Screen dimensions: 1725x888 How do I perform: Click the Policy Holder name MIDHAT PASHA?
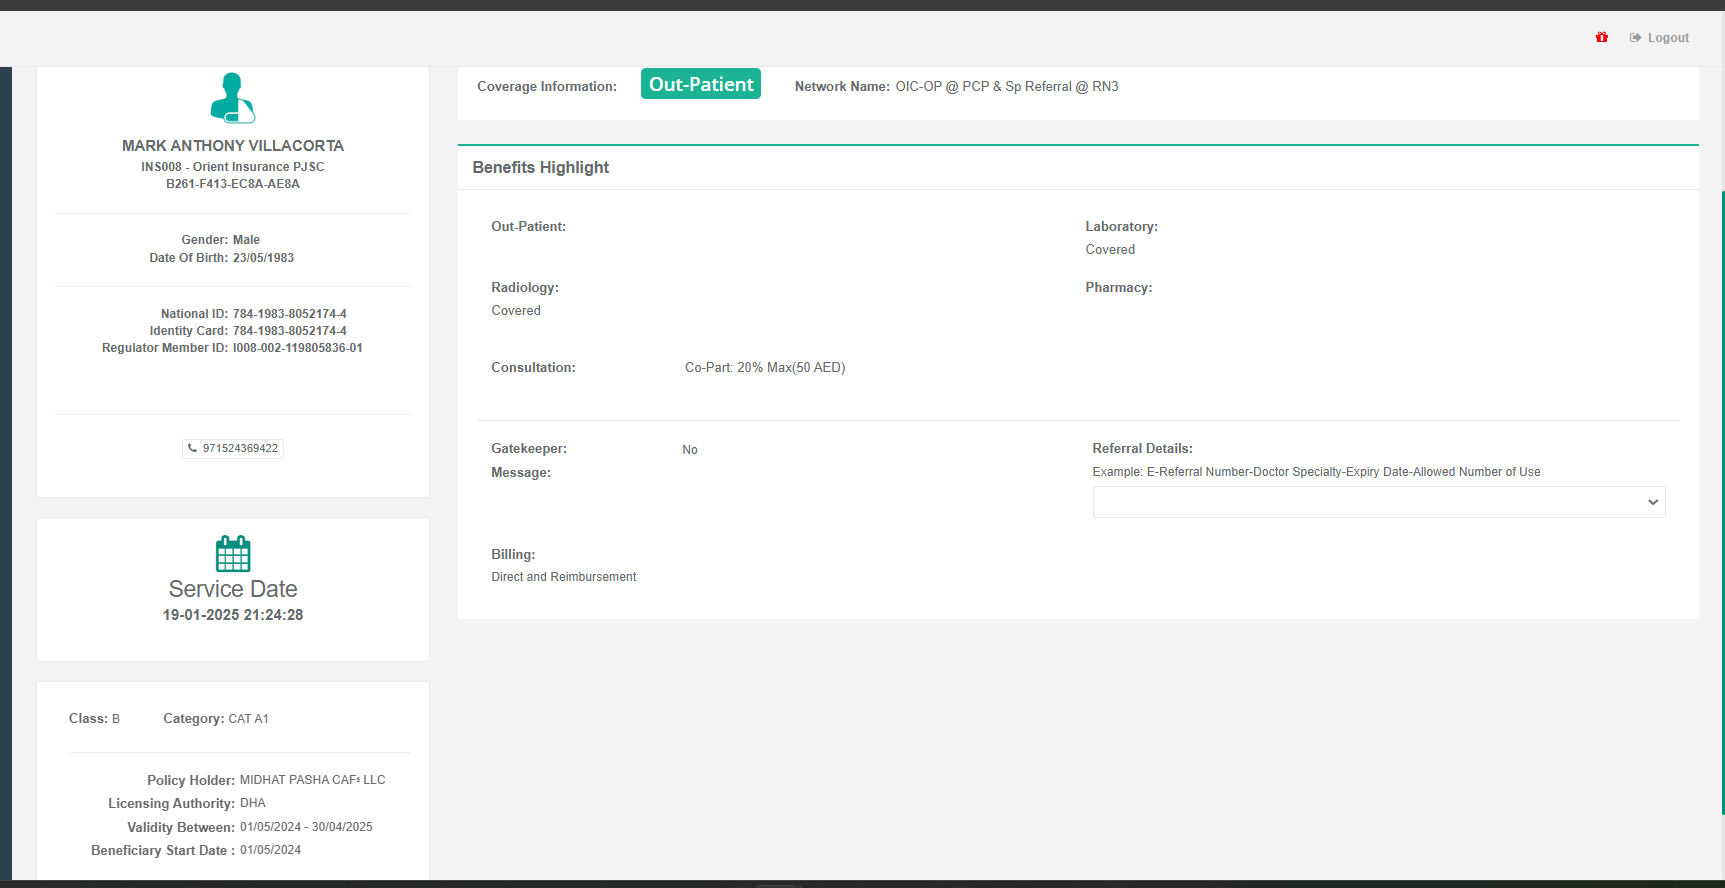pyautogui.click(x=312, y=780)
